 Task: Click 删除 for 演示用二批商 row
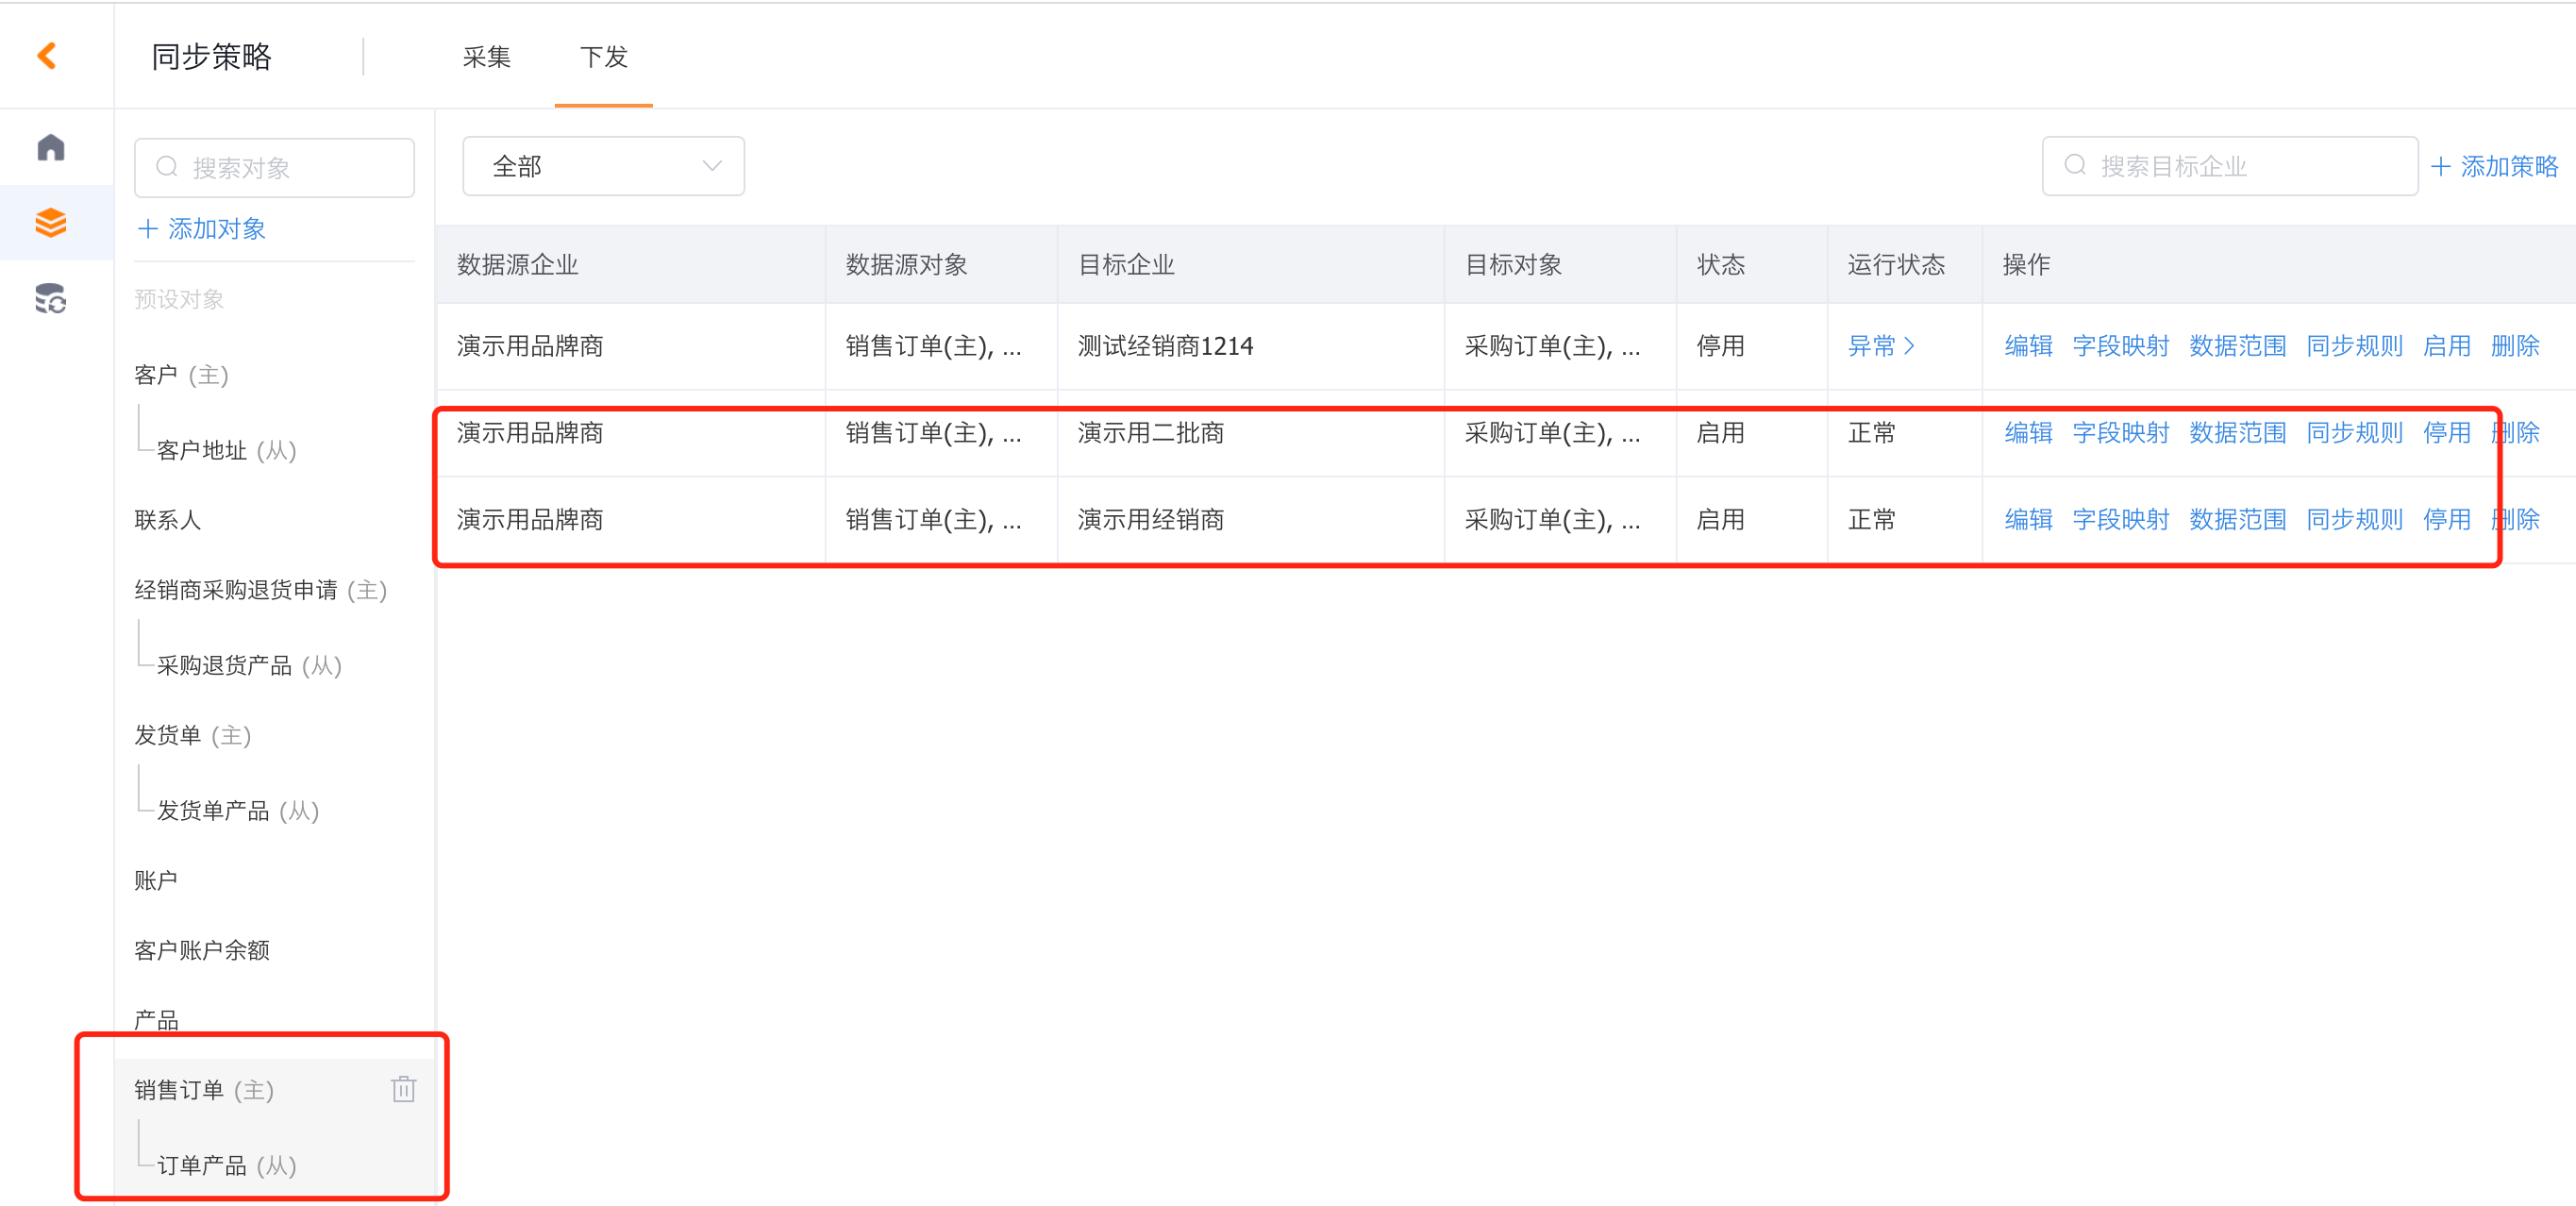(x=2514, y=433)
